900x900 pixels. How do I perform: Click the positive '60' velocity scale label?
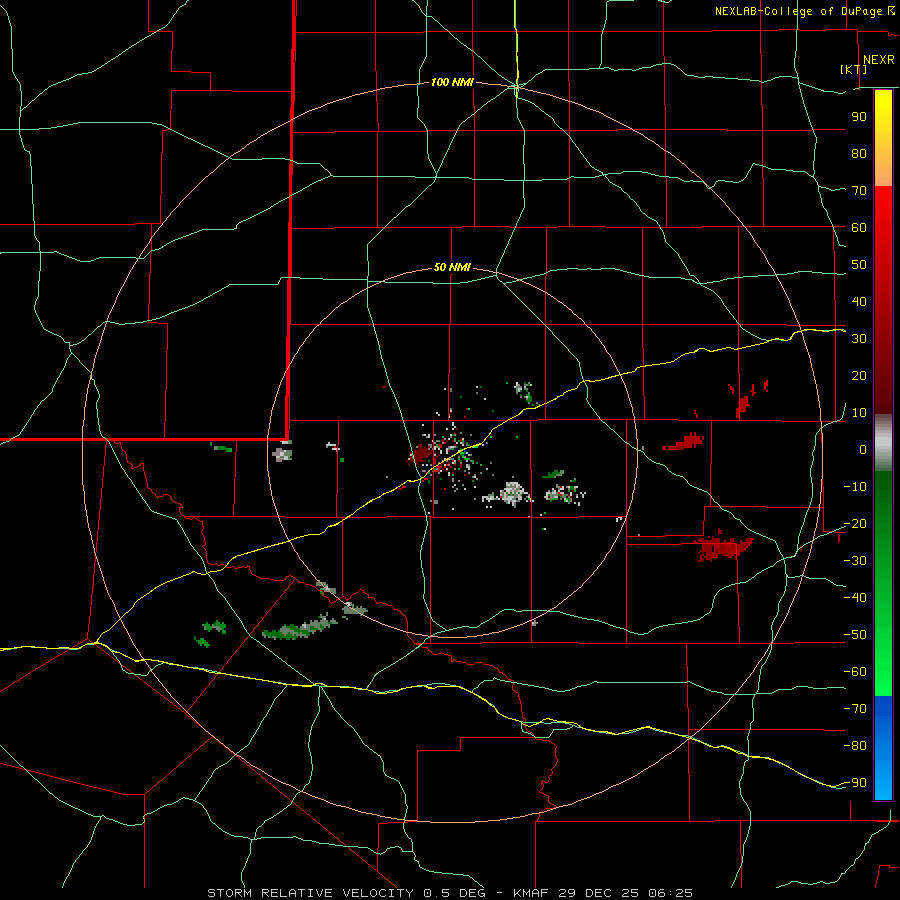point(859,228)
